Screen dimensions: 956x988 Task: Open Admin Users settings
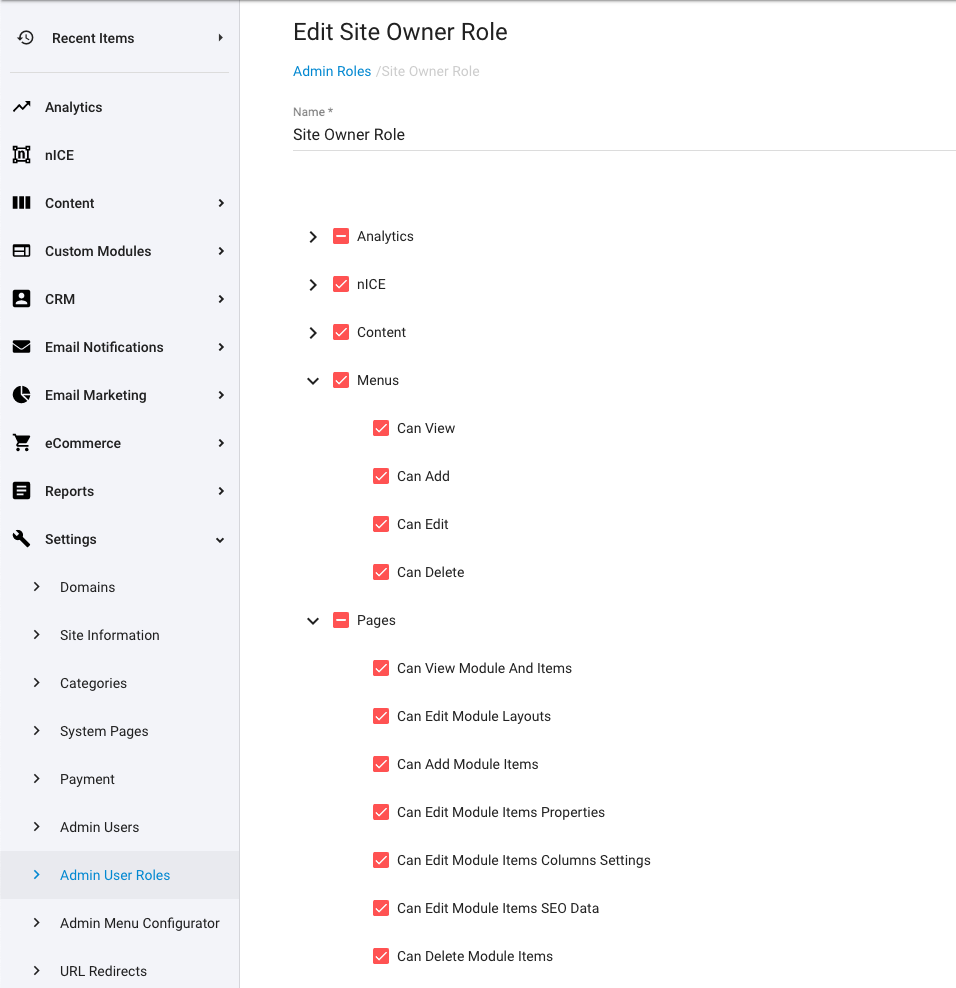100,827
